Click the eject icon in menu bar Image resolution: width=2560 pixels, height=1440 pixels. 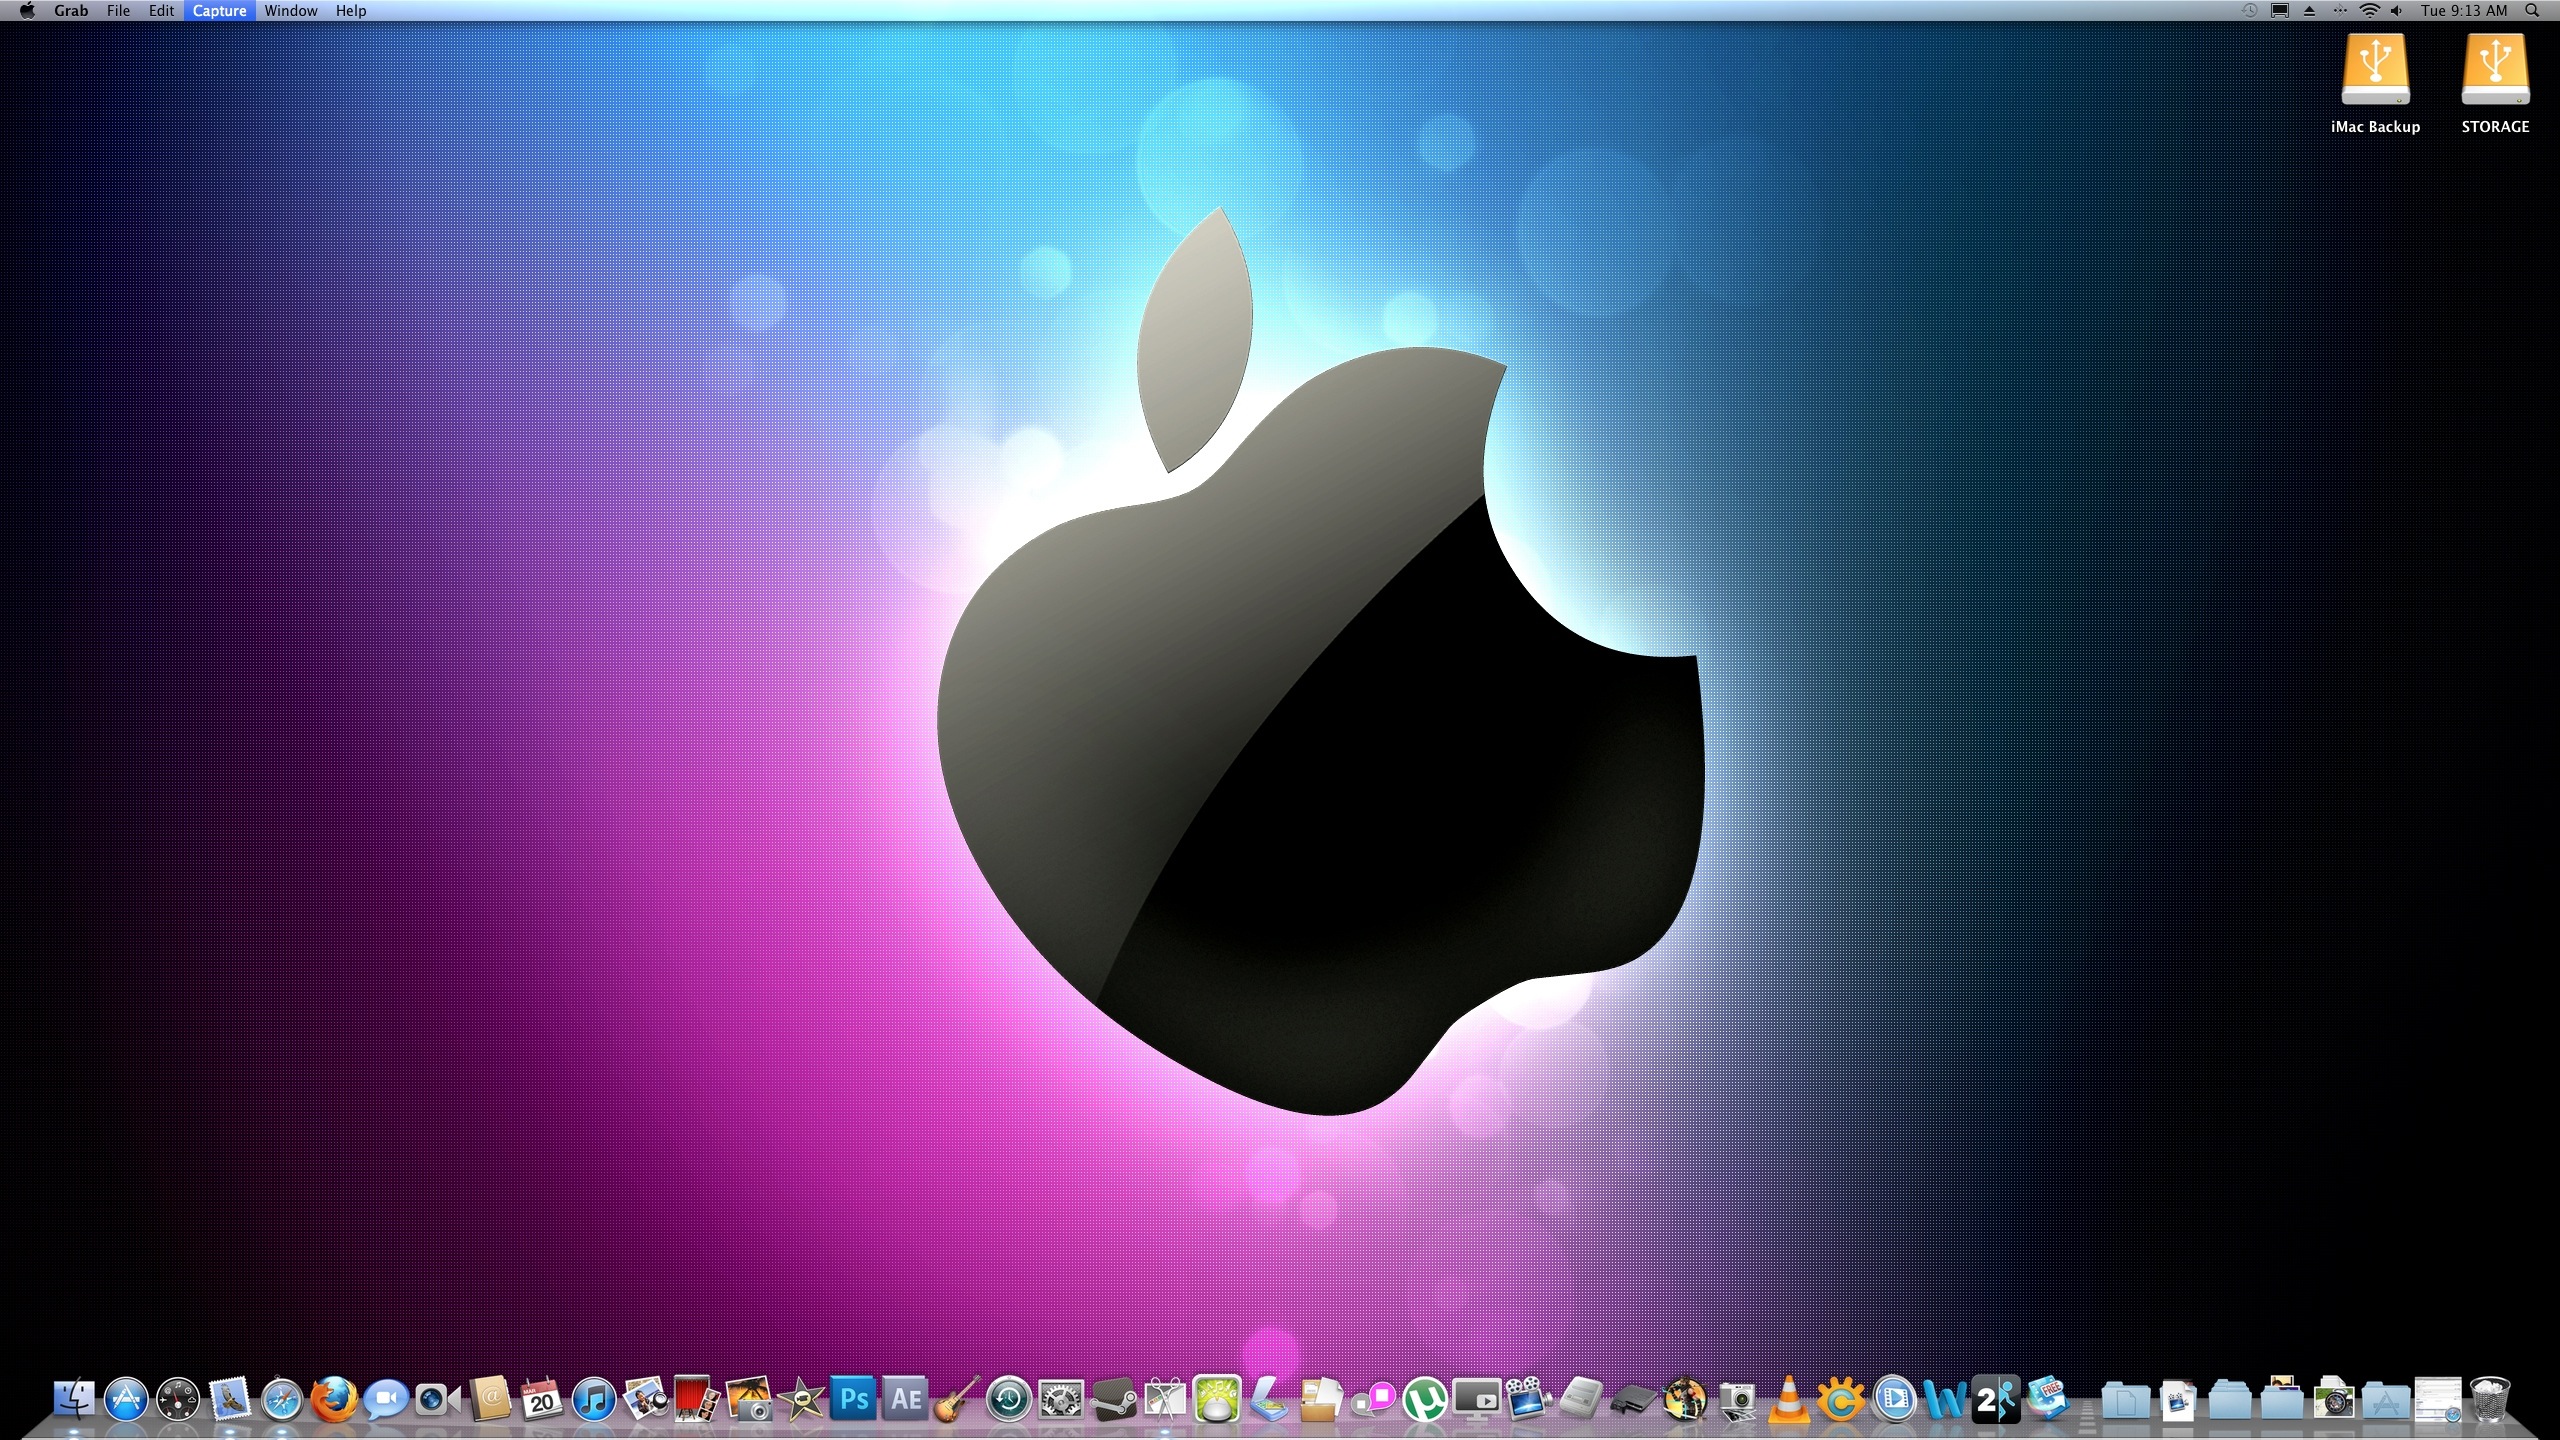[2309, 11]
